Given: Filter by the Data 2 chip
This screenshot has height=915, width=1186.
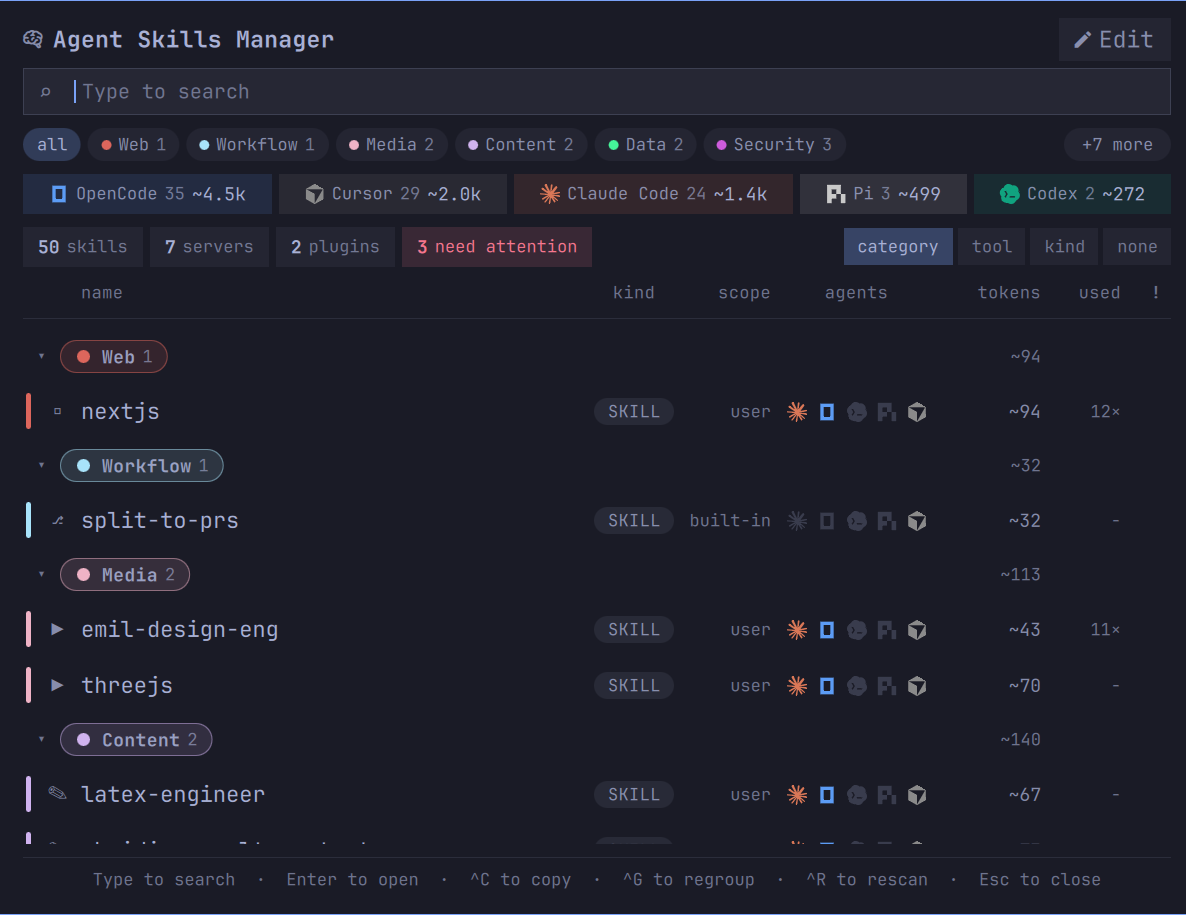Looking at the screenshot, I should tap(645, 144).
